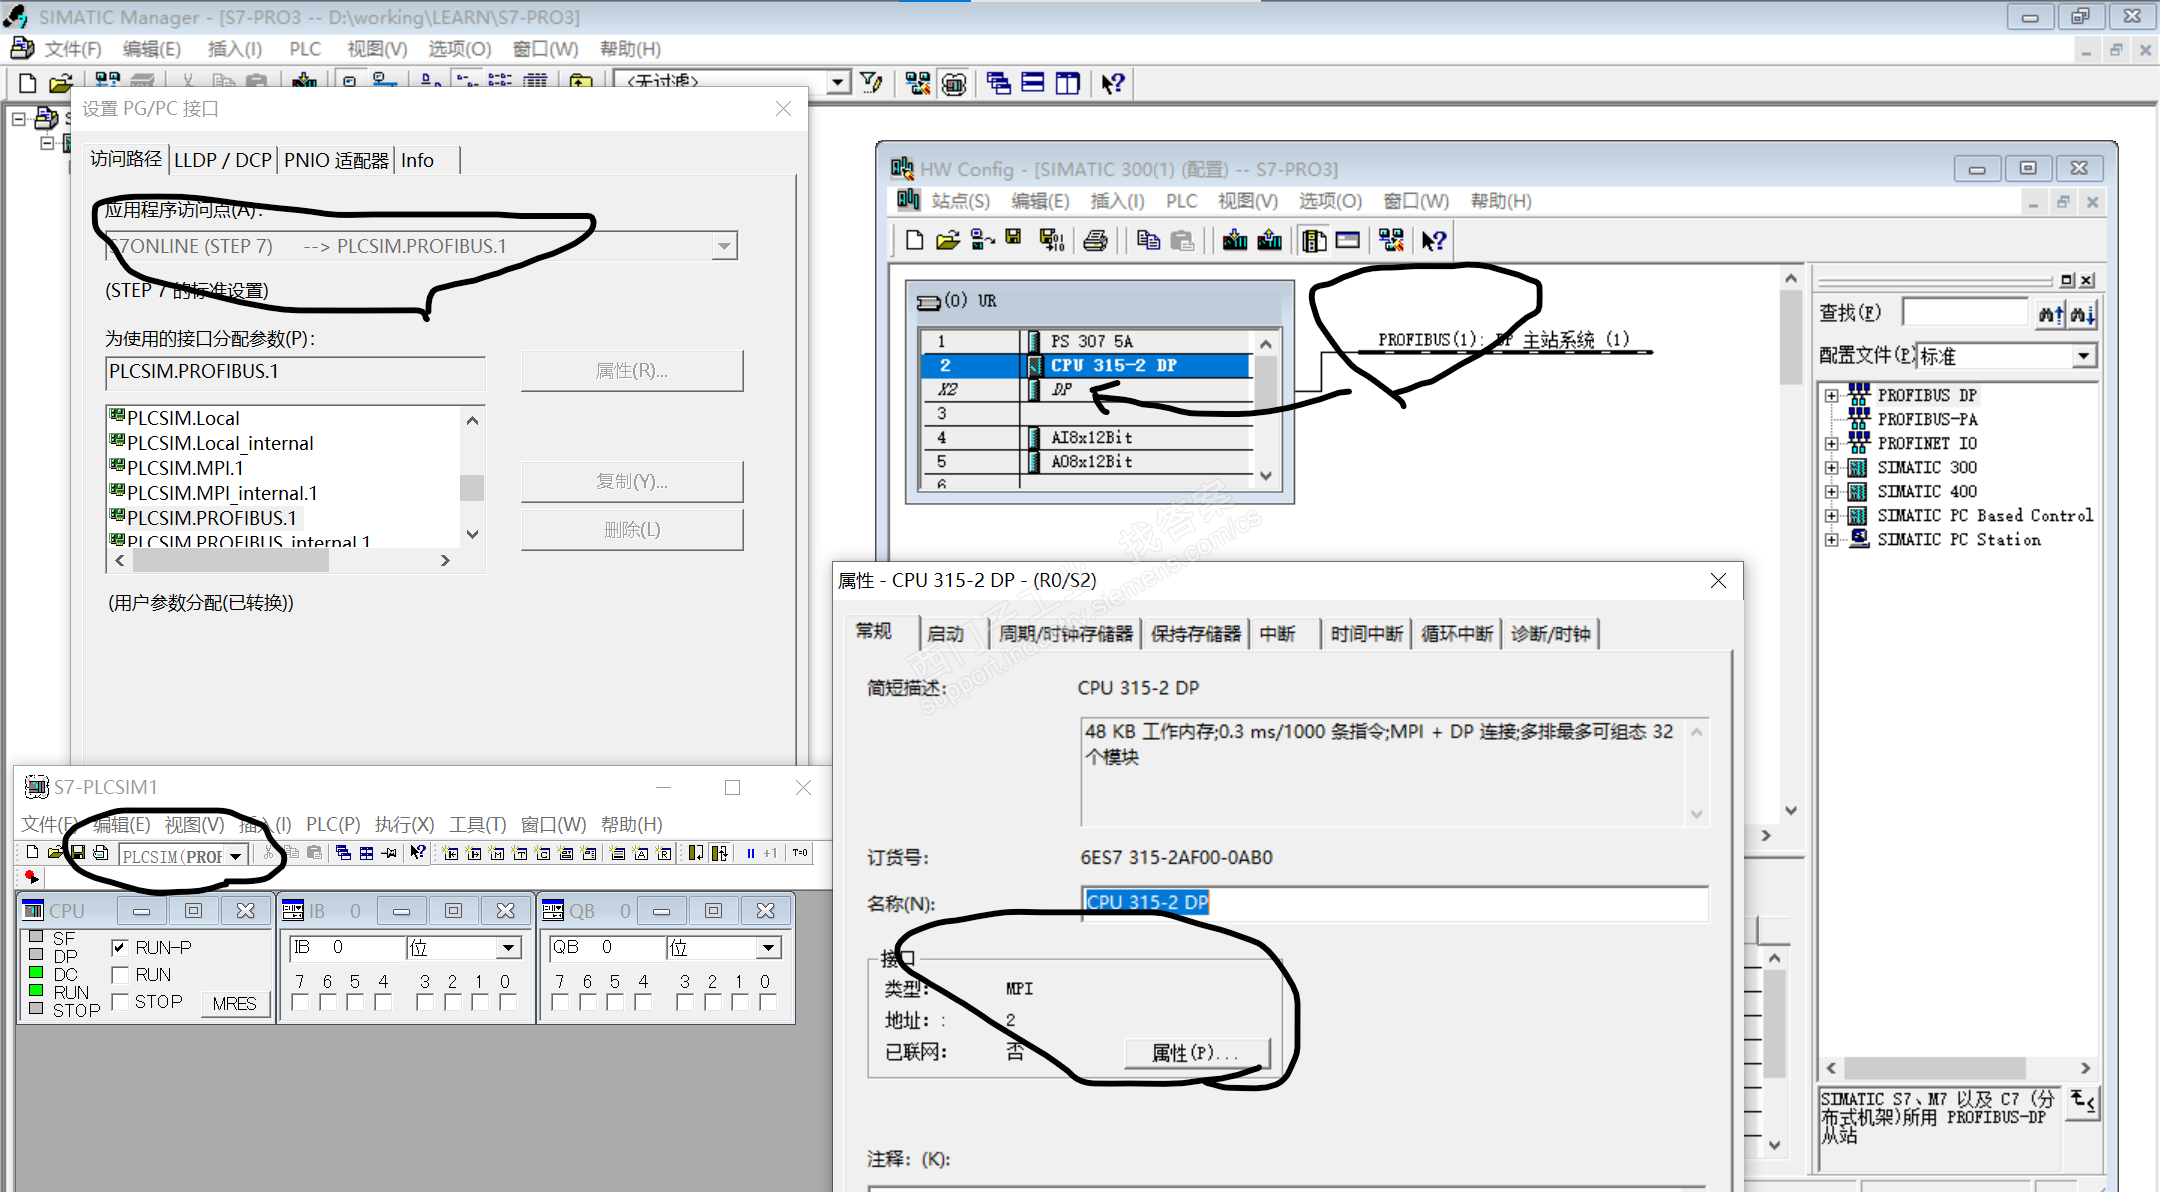The image size is (2160, 1192).
Task: Check the STOP checkbox in CPU panel
Action: (120, 1002)
